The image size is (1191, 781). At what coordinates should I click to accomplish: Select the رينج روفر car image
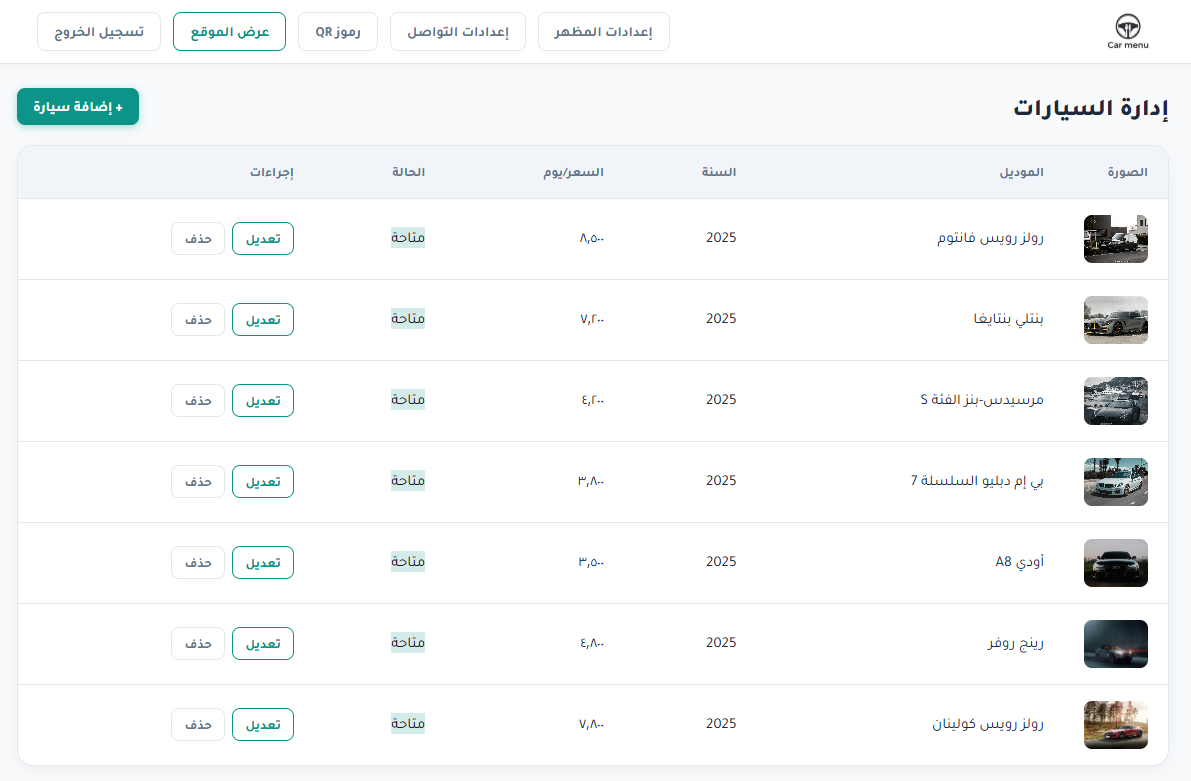1115,644
